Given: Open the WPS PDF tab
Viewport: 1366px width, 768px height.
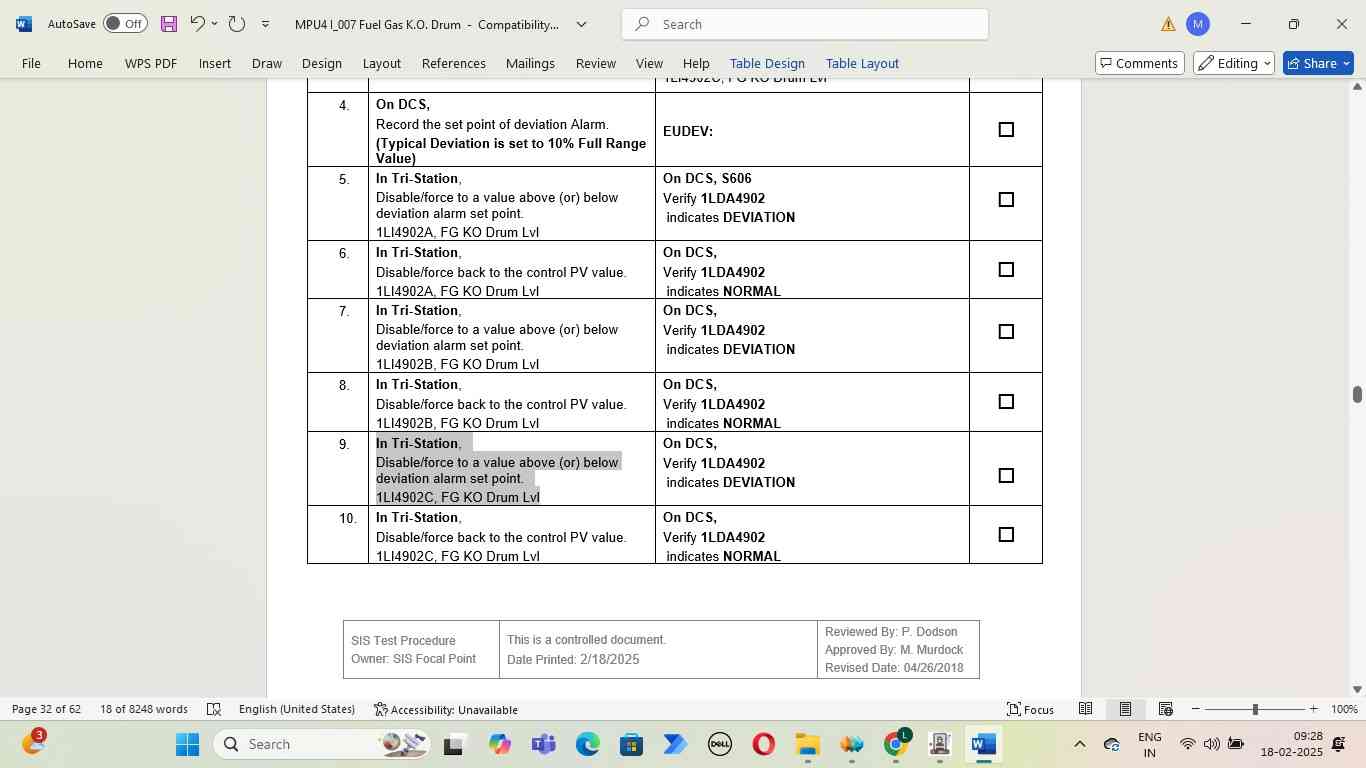Looking at the screenshot, I should pos(151,63).
